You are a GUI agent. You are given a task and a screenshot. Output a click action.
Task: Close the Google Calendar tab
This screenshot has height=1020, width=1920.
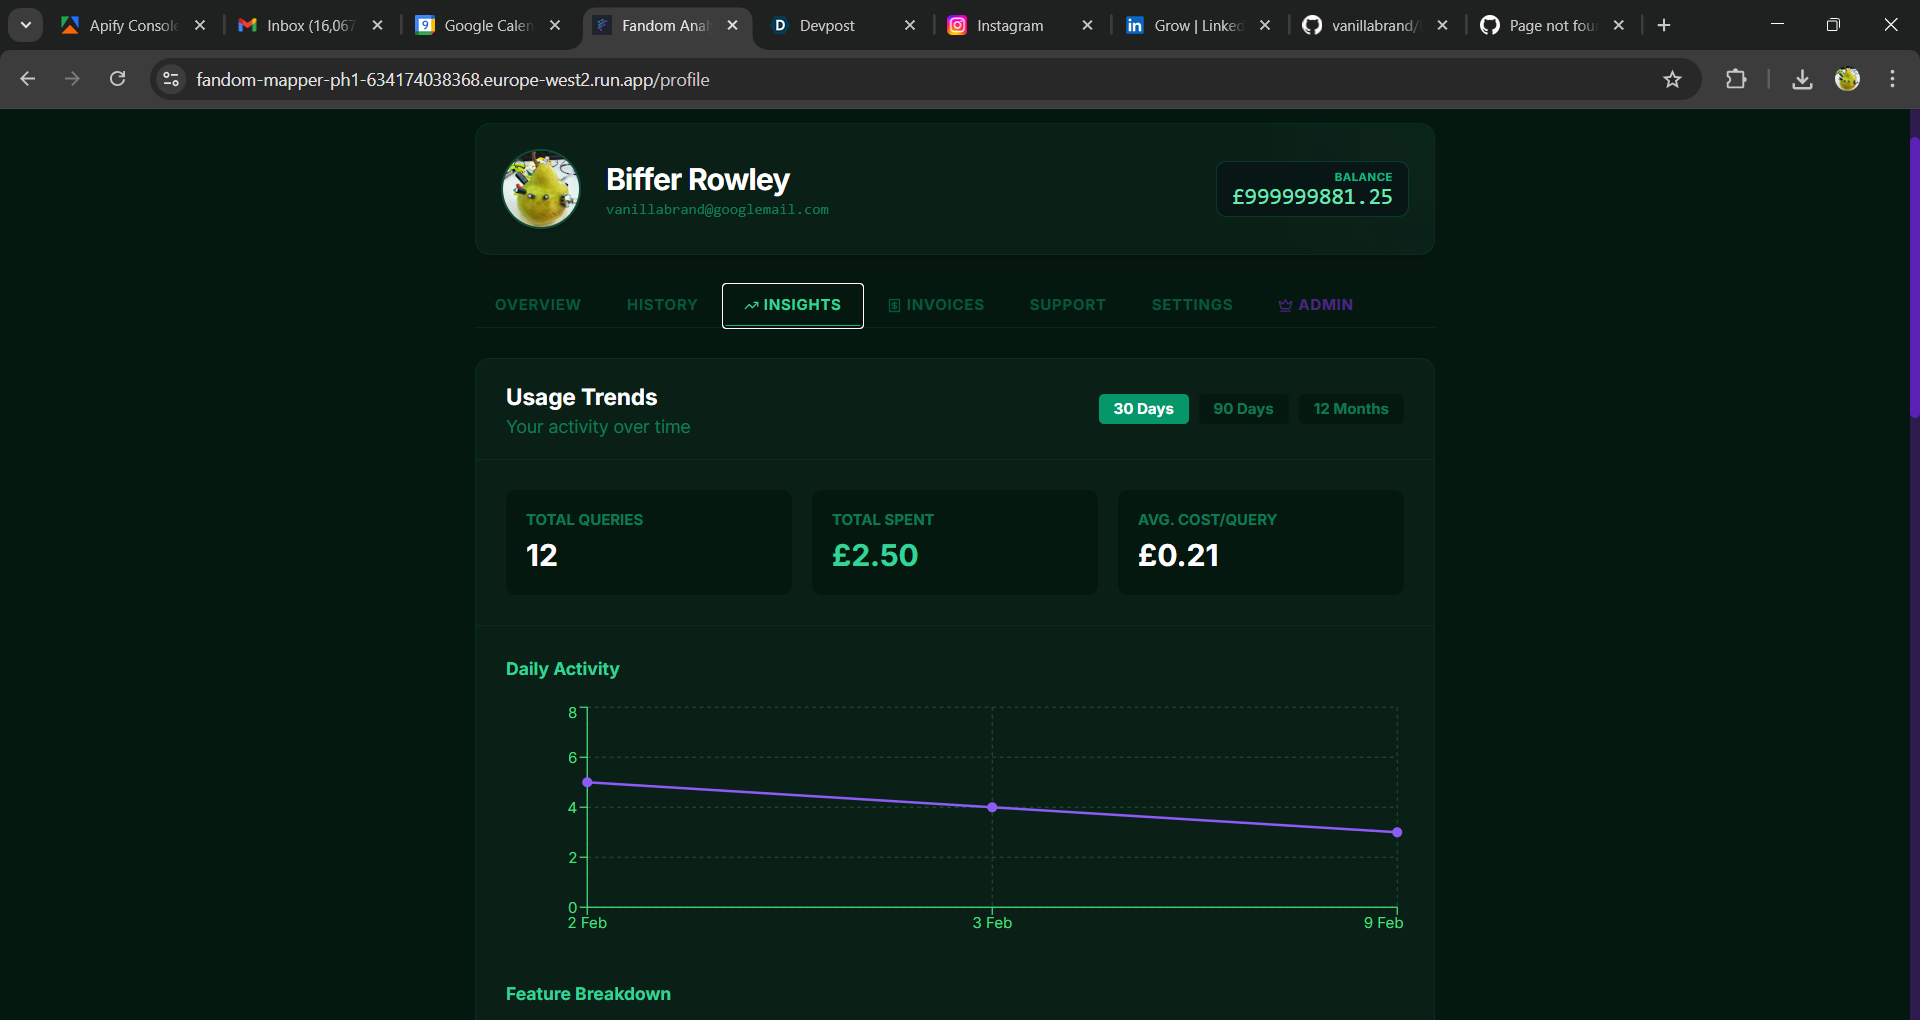pos(555,25)
